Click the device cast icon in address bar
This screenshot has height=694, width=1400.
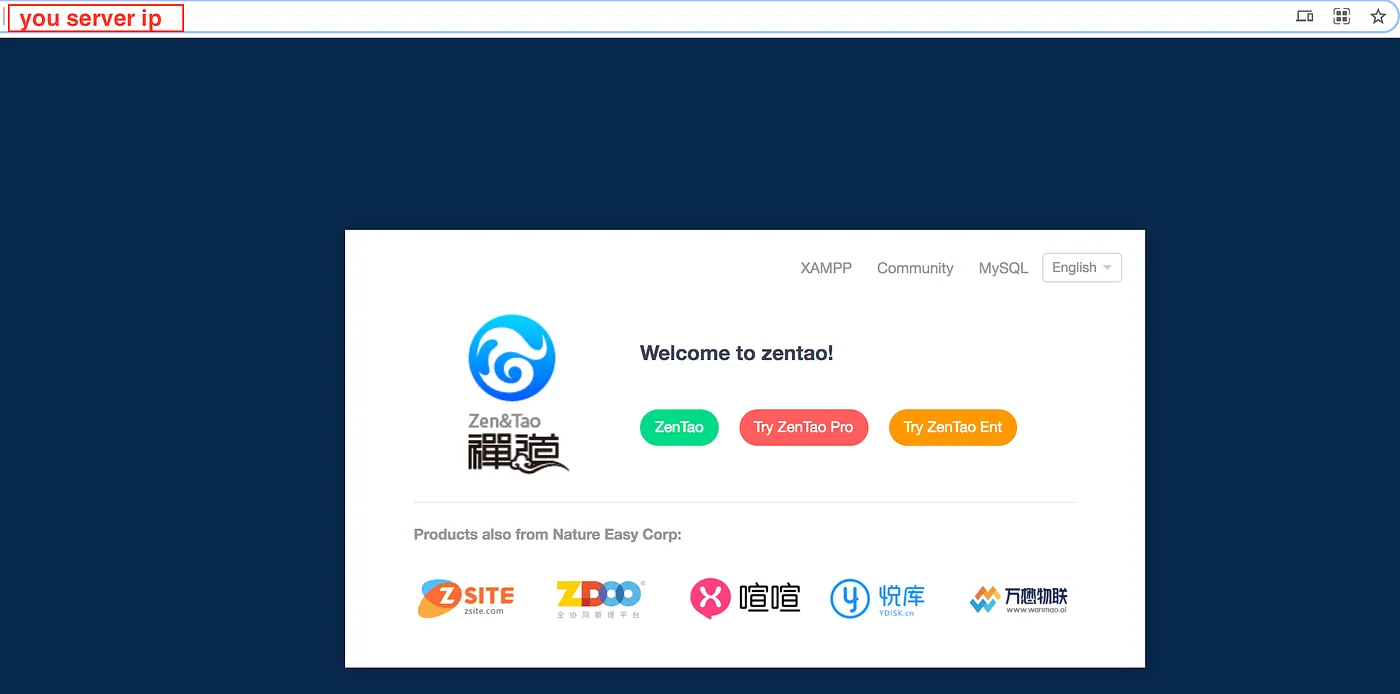click(1305, 16)
